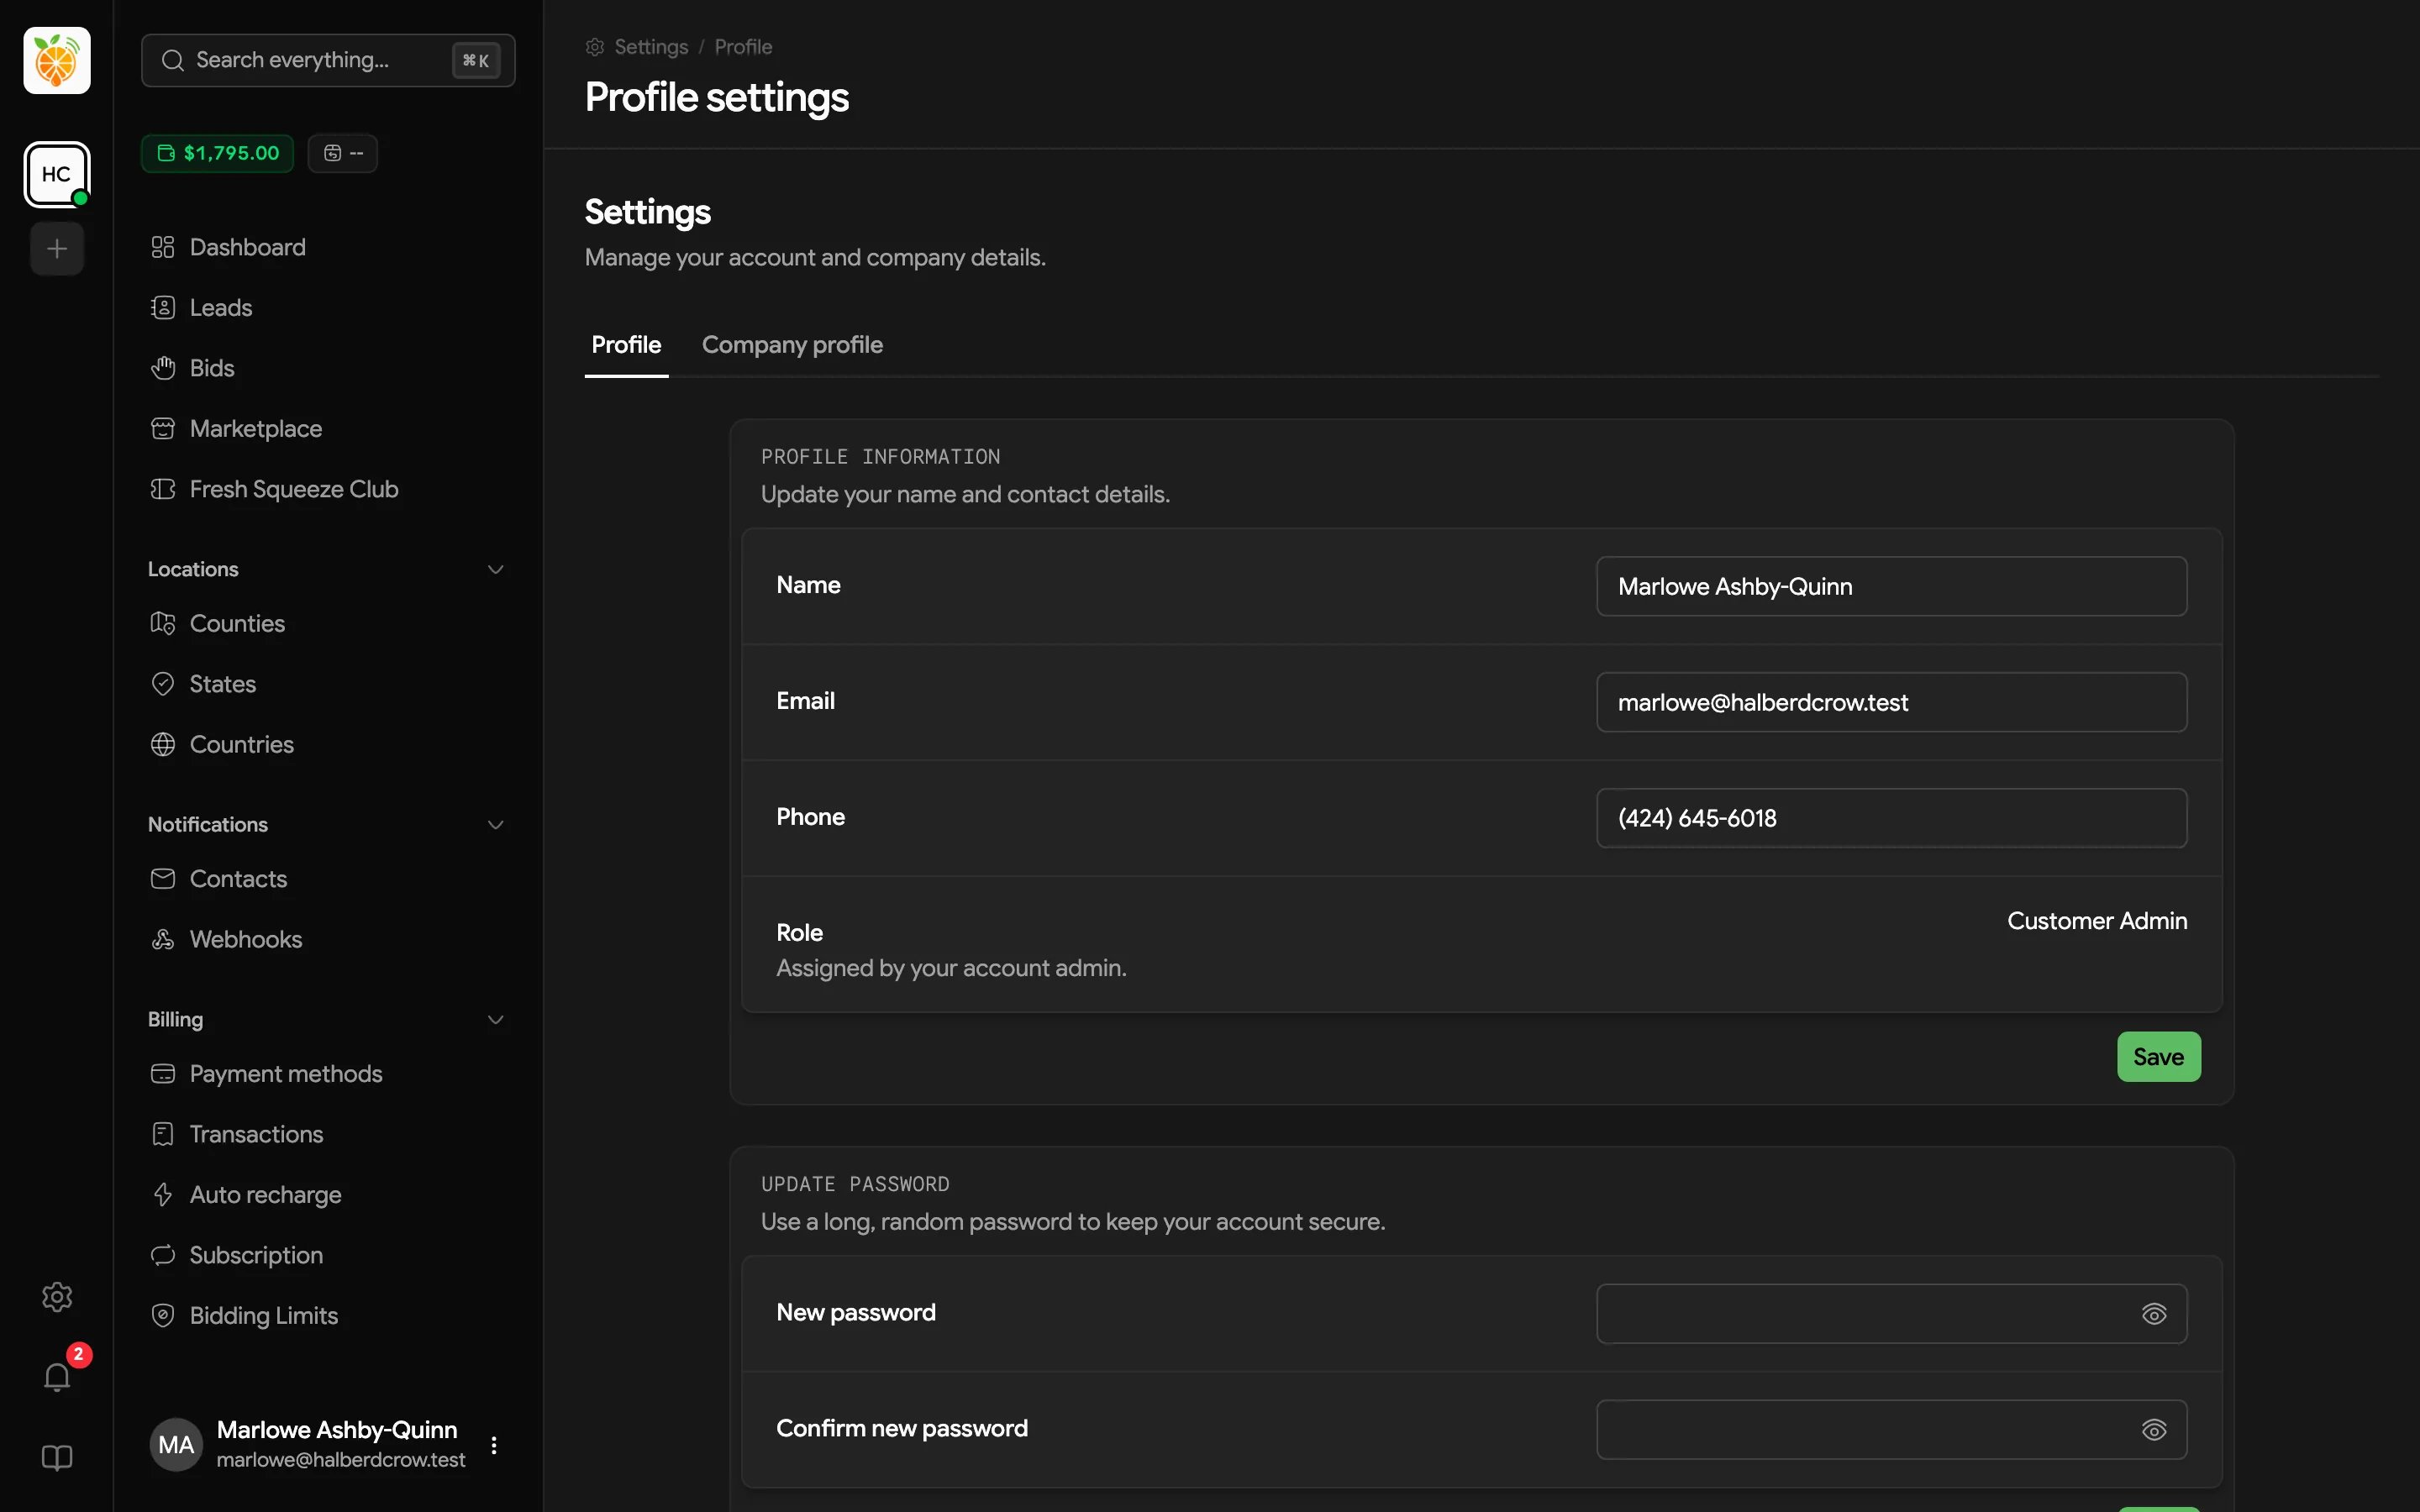Screen dimensions: 2420x1512
Task: Click the orange app logo
Action: [x=57, y=60]
